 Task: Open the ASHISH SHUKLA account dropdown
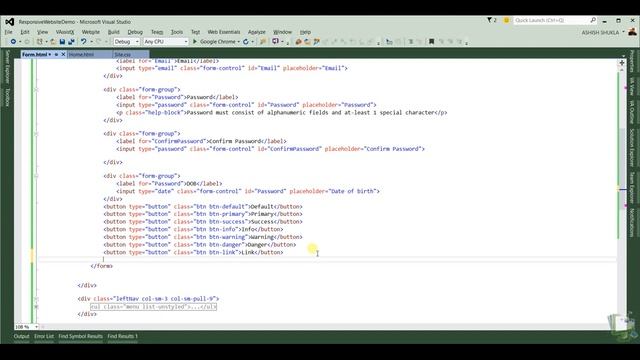pos(603,32)
